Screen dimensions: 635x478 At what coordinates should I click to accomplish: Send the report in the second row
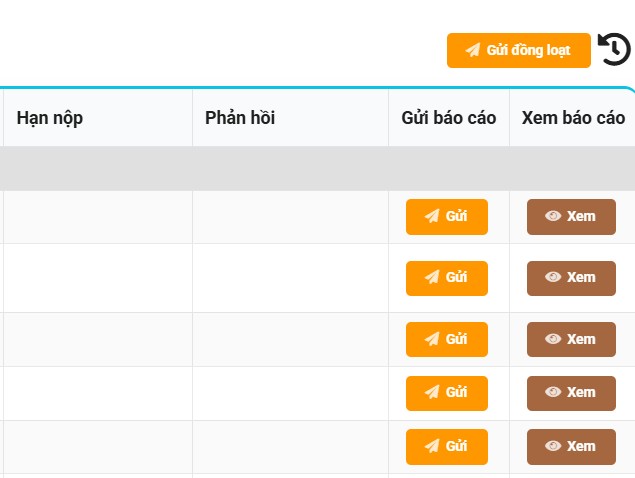(446, 277)
